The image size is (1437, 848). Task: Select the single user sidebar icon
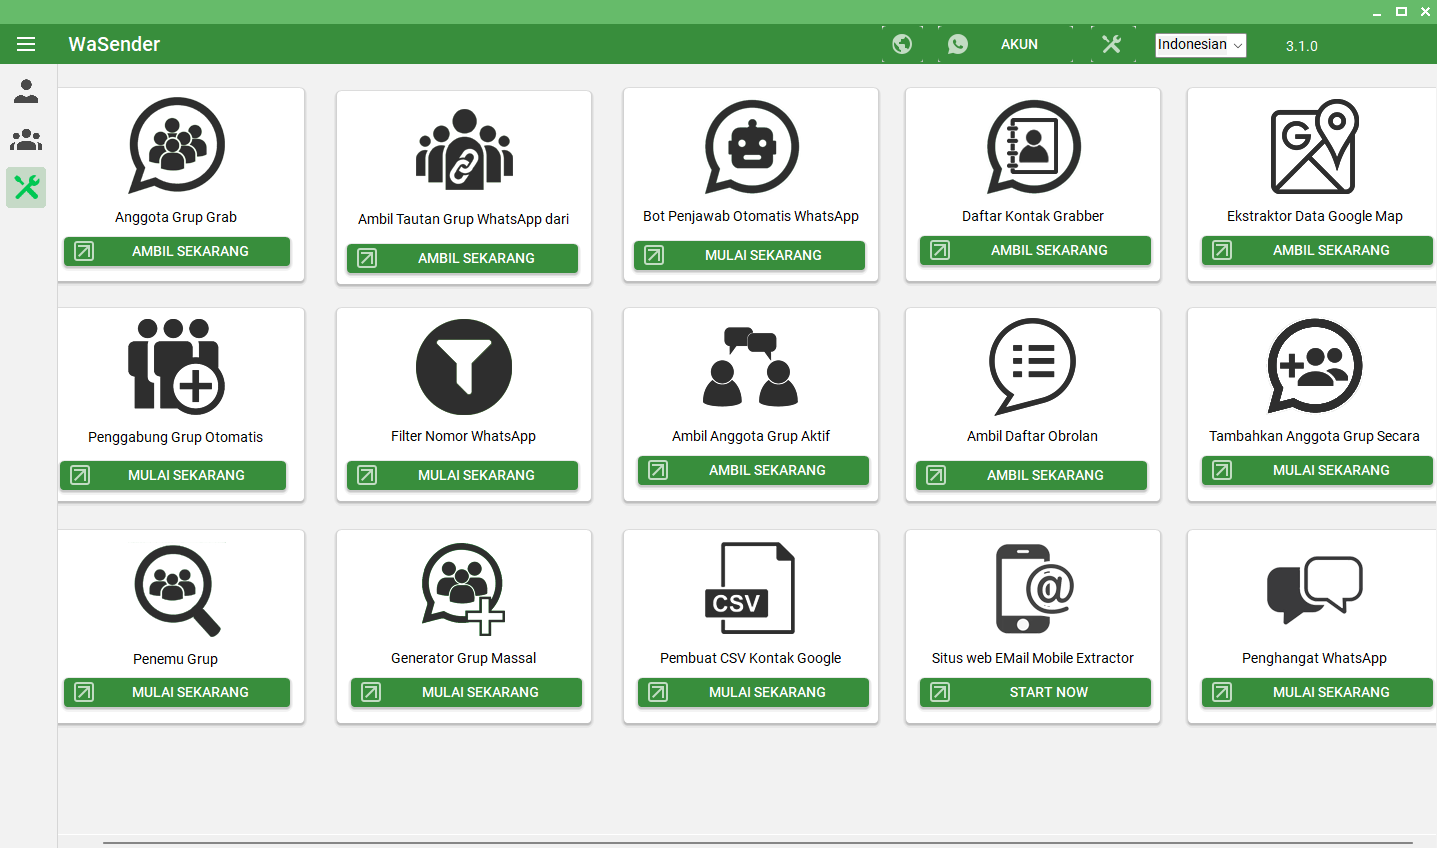(x=26, y=91)
